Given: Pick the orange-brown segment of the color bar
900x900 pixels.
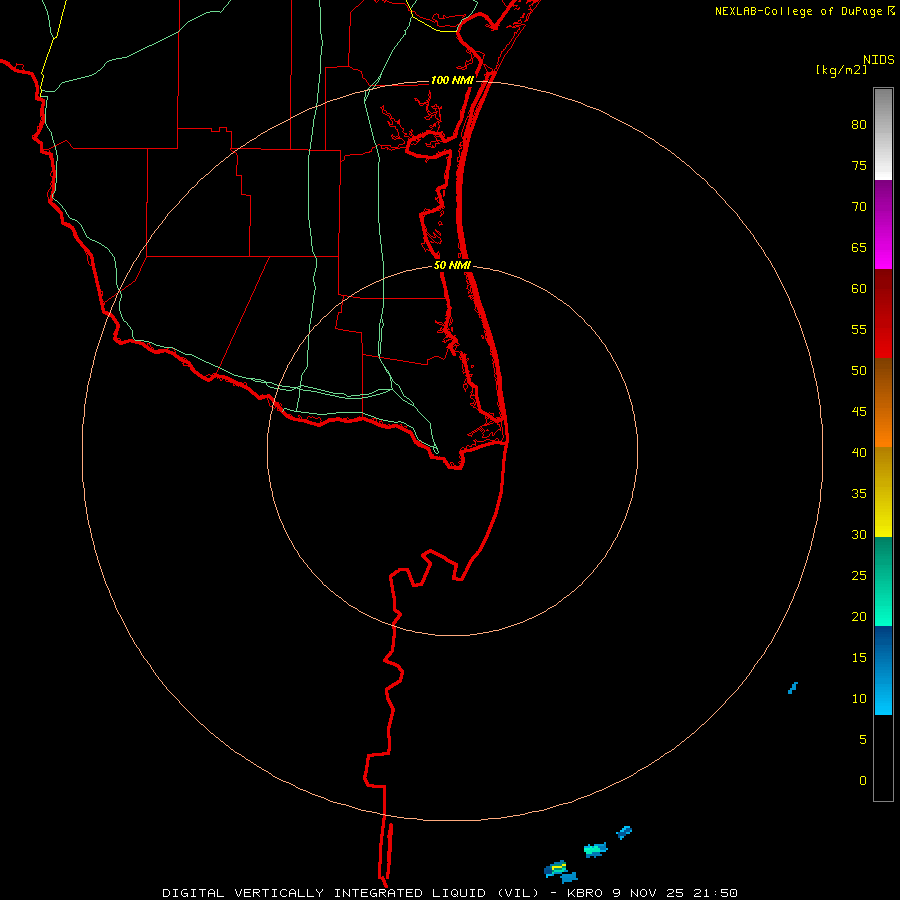Looking at the screenshot, I should [x=883, y=402].
